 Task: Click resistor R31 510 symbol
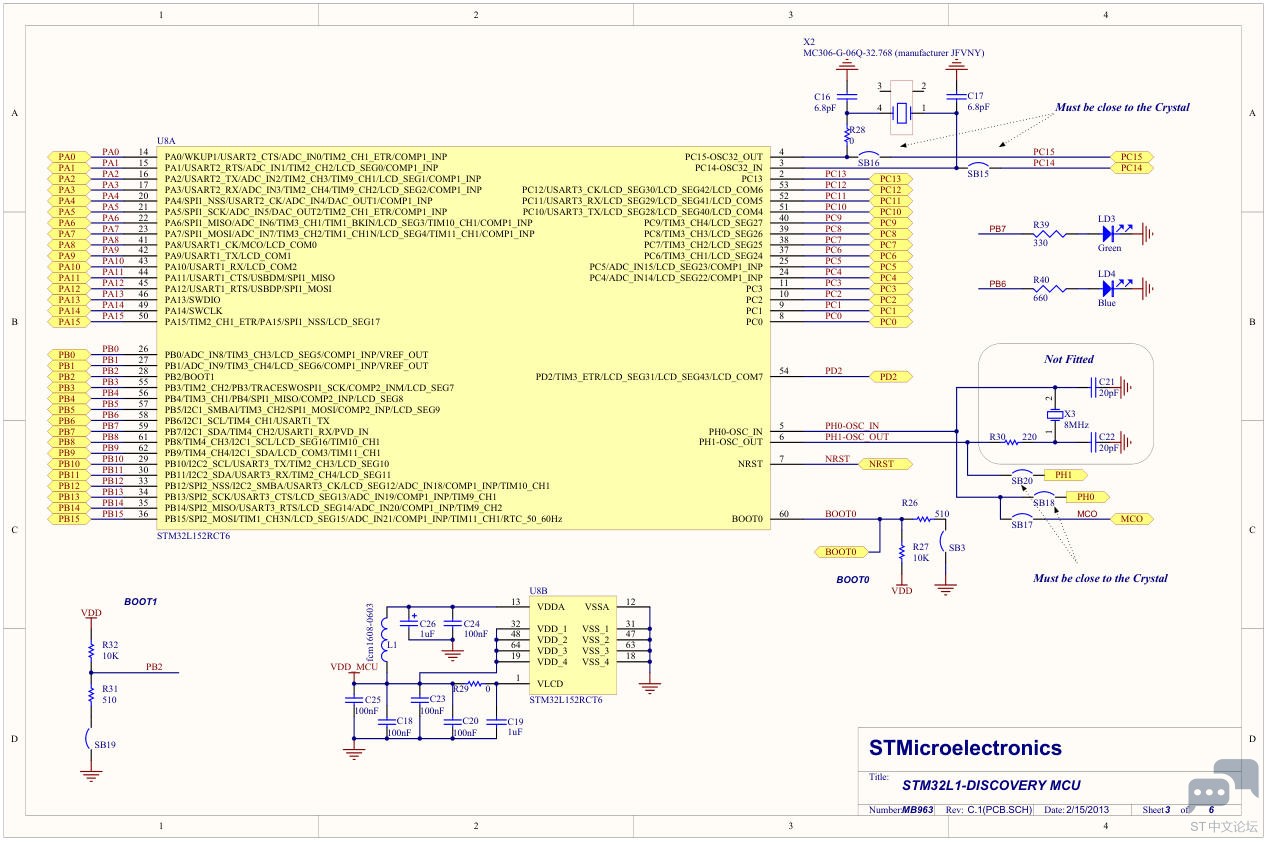[x=91, y=693]
